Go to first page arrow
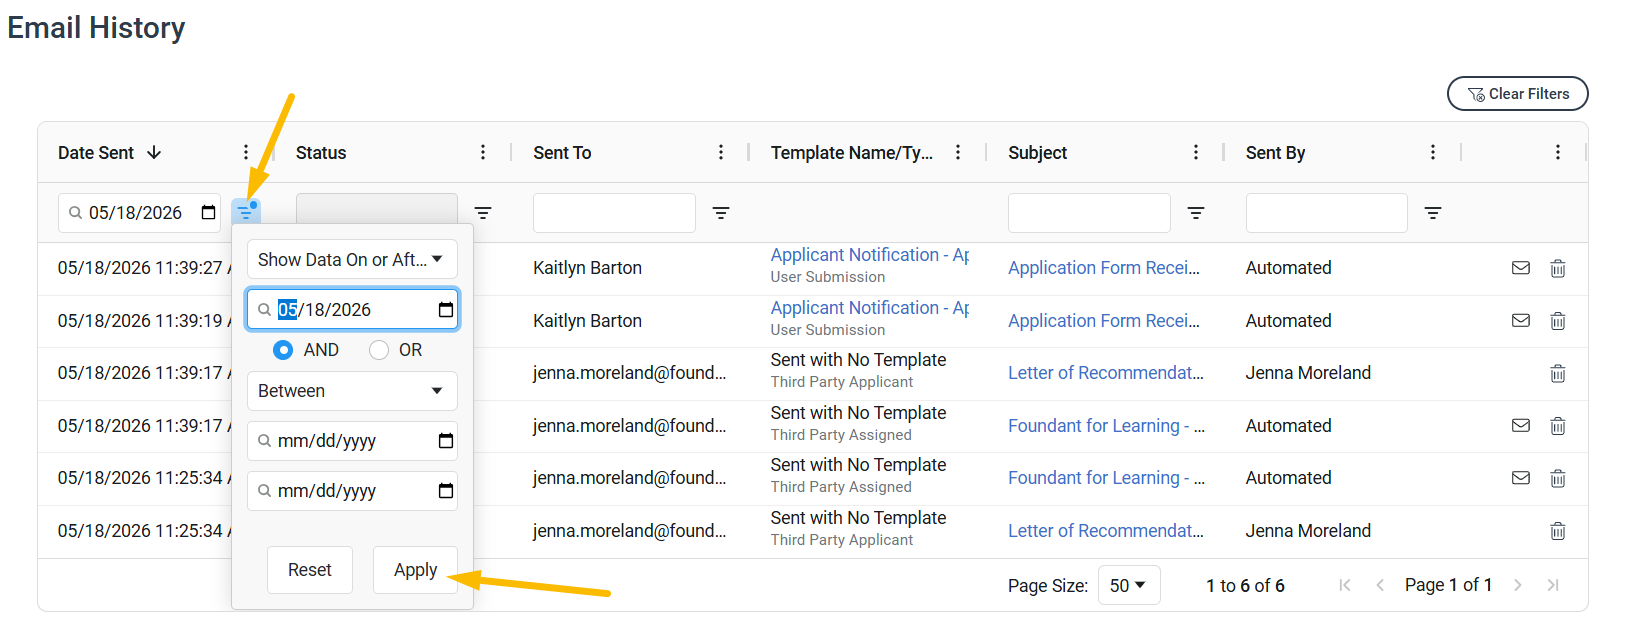Screen dimensions: 1628x629 pyautogui.click(x=1345, y=585)
